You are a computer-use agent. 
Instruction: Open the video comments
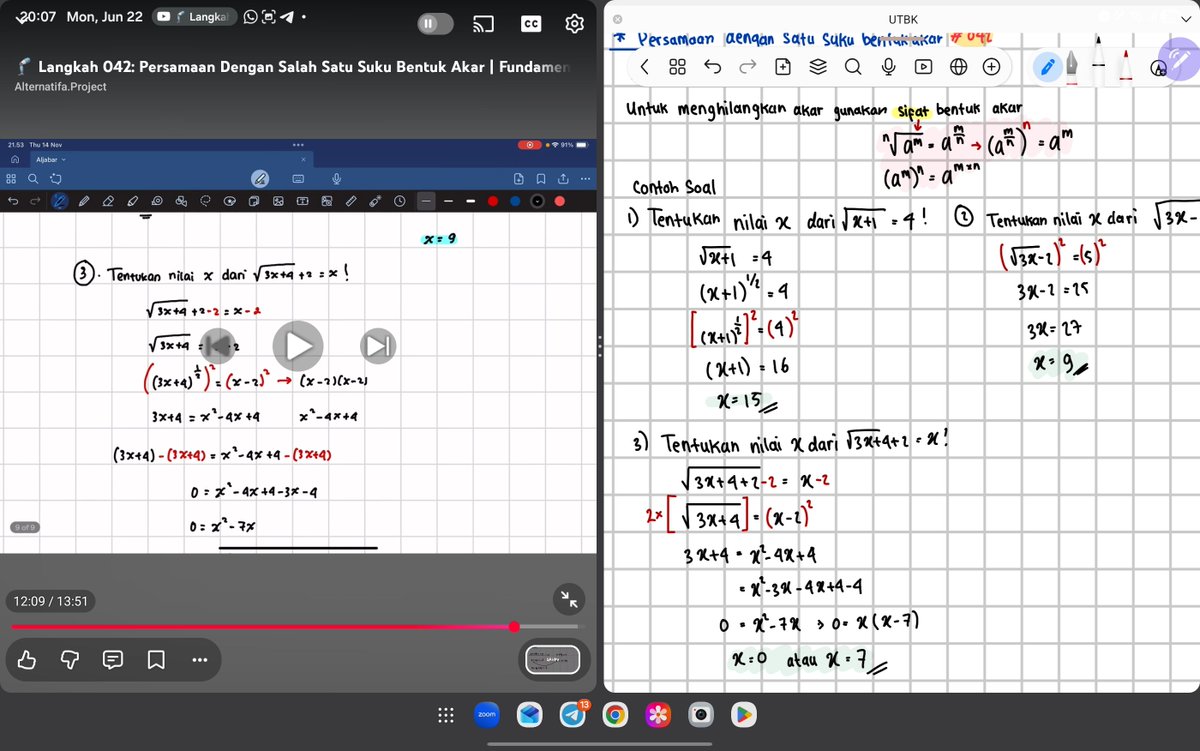(113, 660)
